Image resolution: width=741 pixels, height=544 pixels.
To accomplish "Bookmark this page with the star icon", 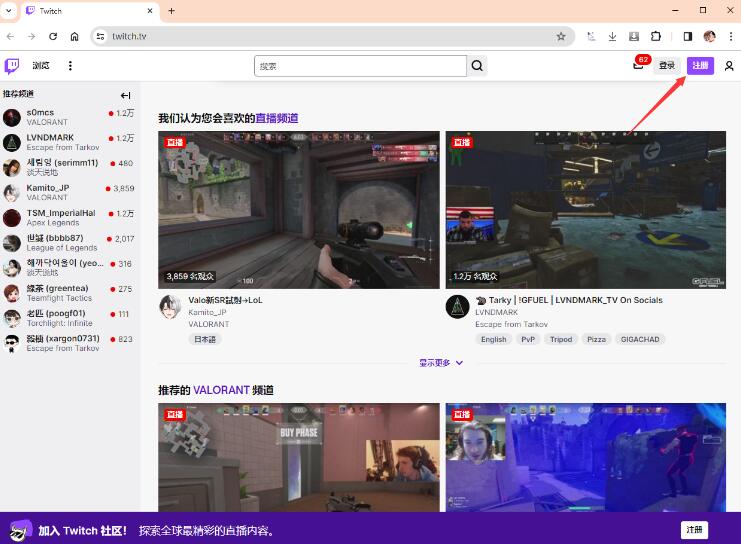I will click(561, 36).
